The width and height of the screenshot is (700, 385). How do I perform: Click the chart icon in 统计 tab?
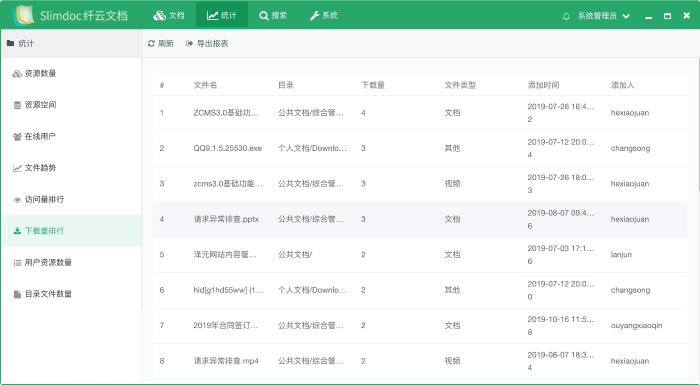(212, 16)
